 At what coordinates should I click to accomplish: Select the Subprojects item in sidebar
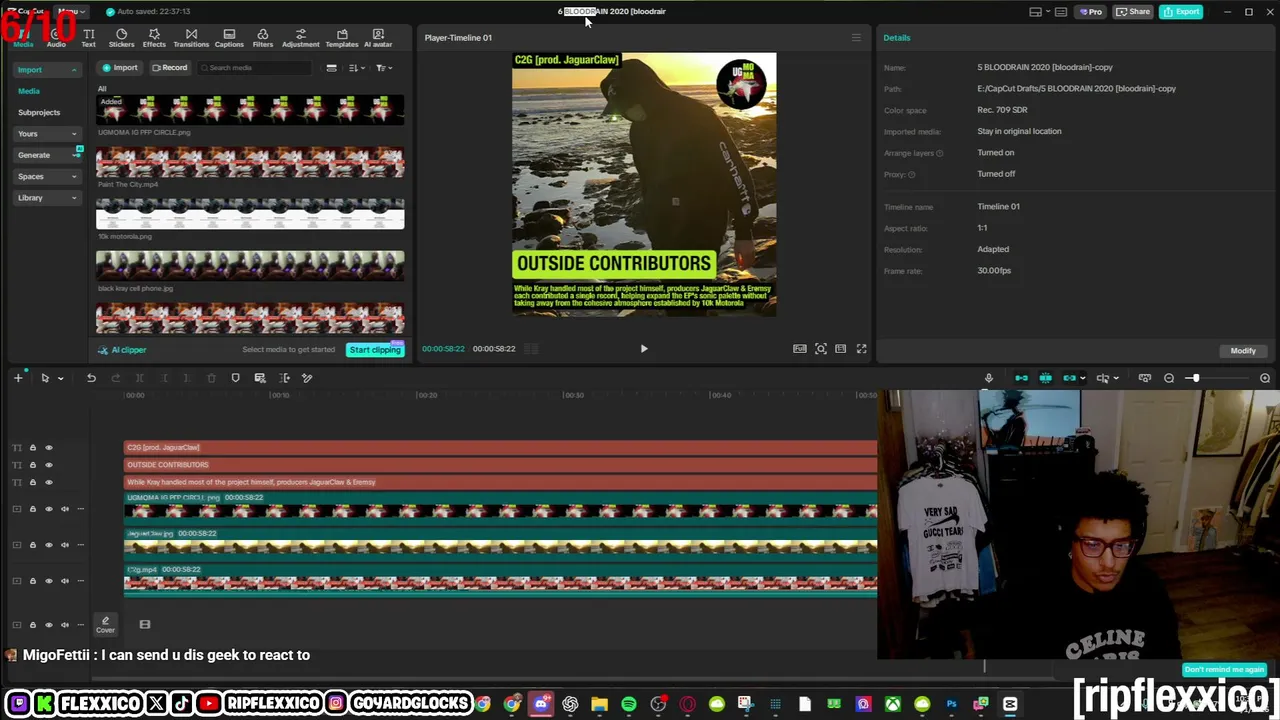39,113
